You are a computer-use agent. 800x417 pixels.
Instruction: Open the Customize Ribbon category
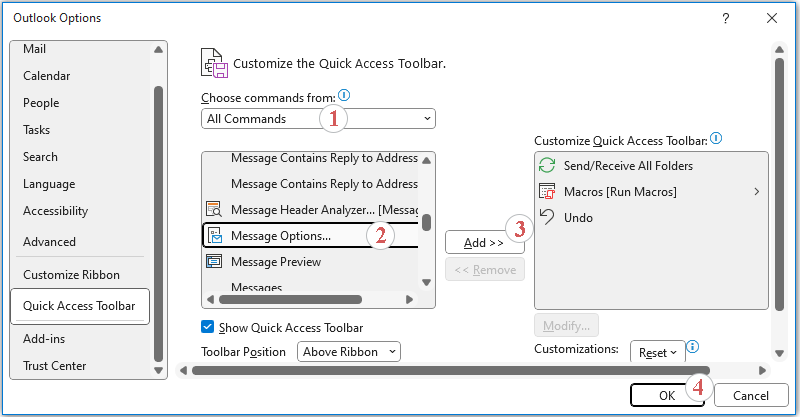click(71, 275)
